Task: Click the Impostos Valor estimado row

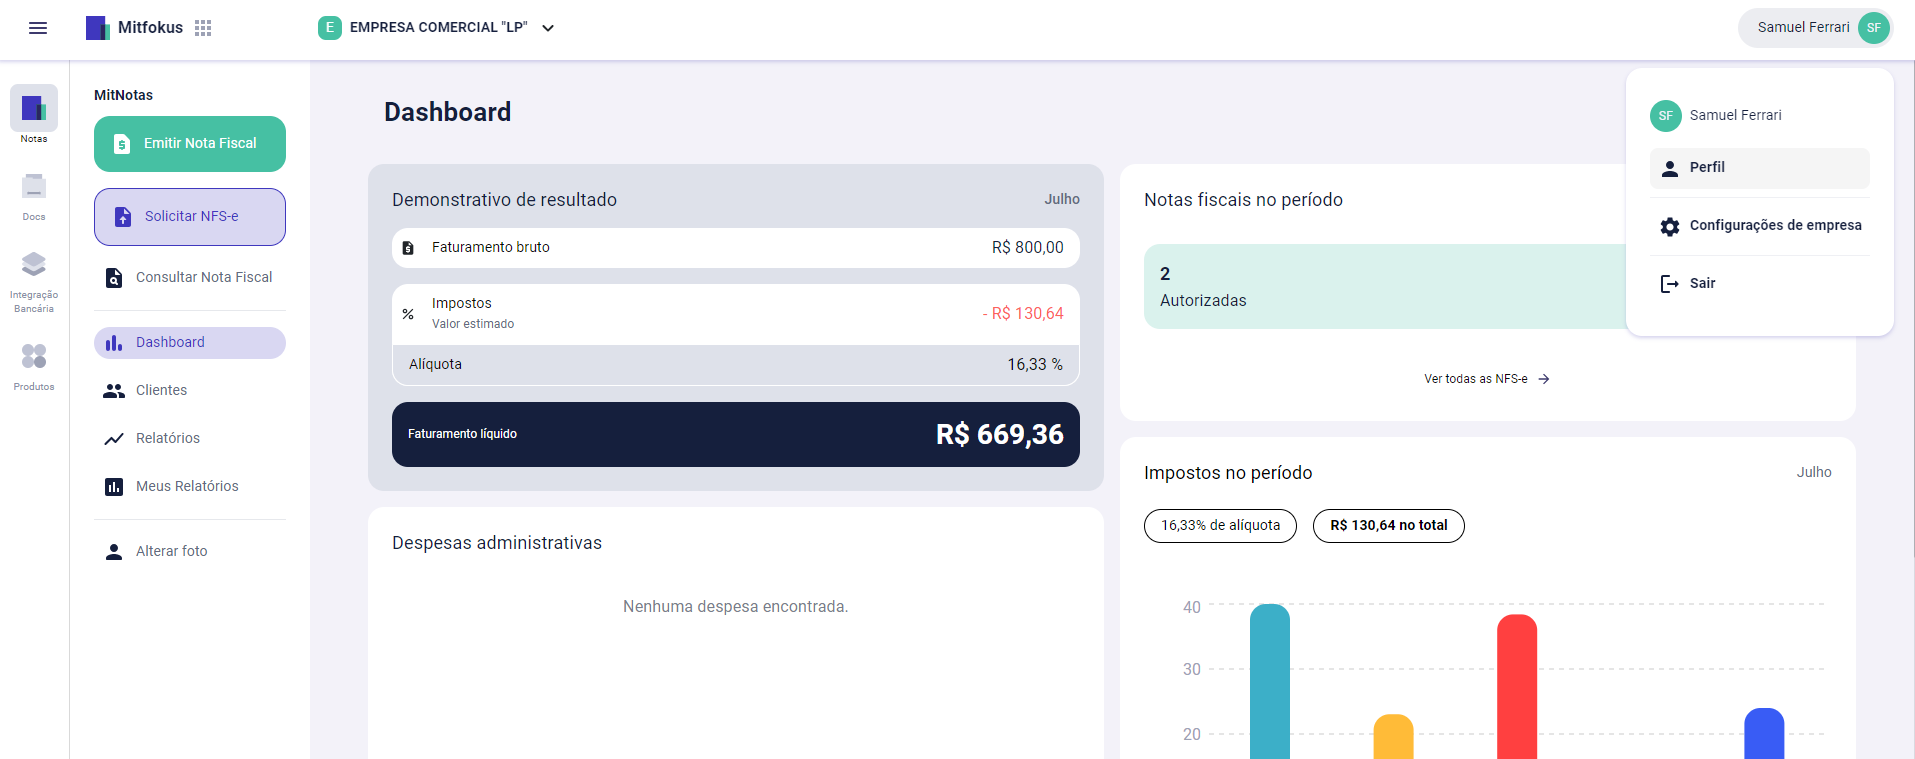Action: coord(736,314)
